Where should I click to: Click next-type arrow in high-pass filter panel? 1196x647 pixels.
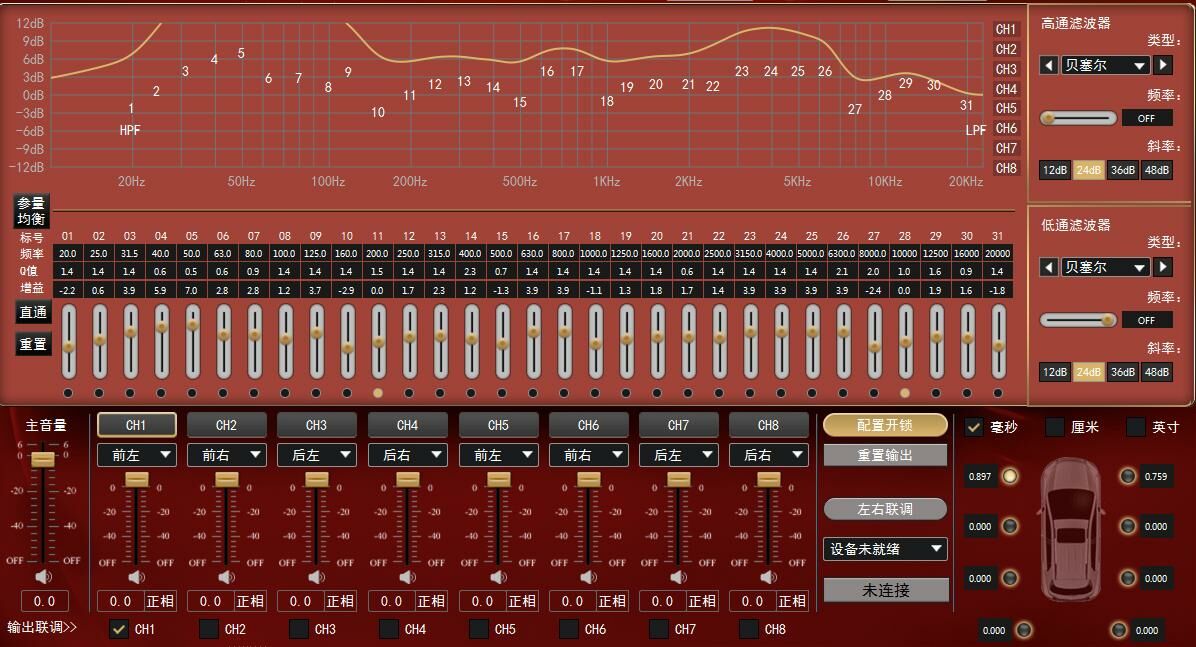pyautogui.click(x=1163, y=65)
